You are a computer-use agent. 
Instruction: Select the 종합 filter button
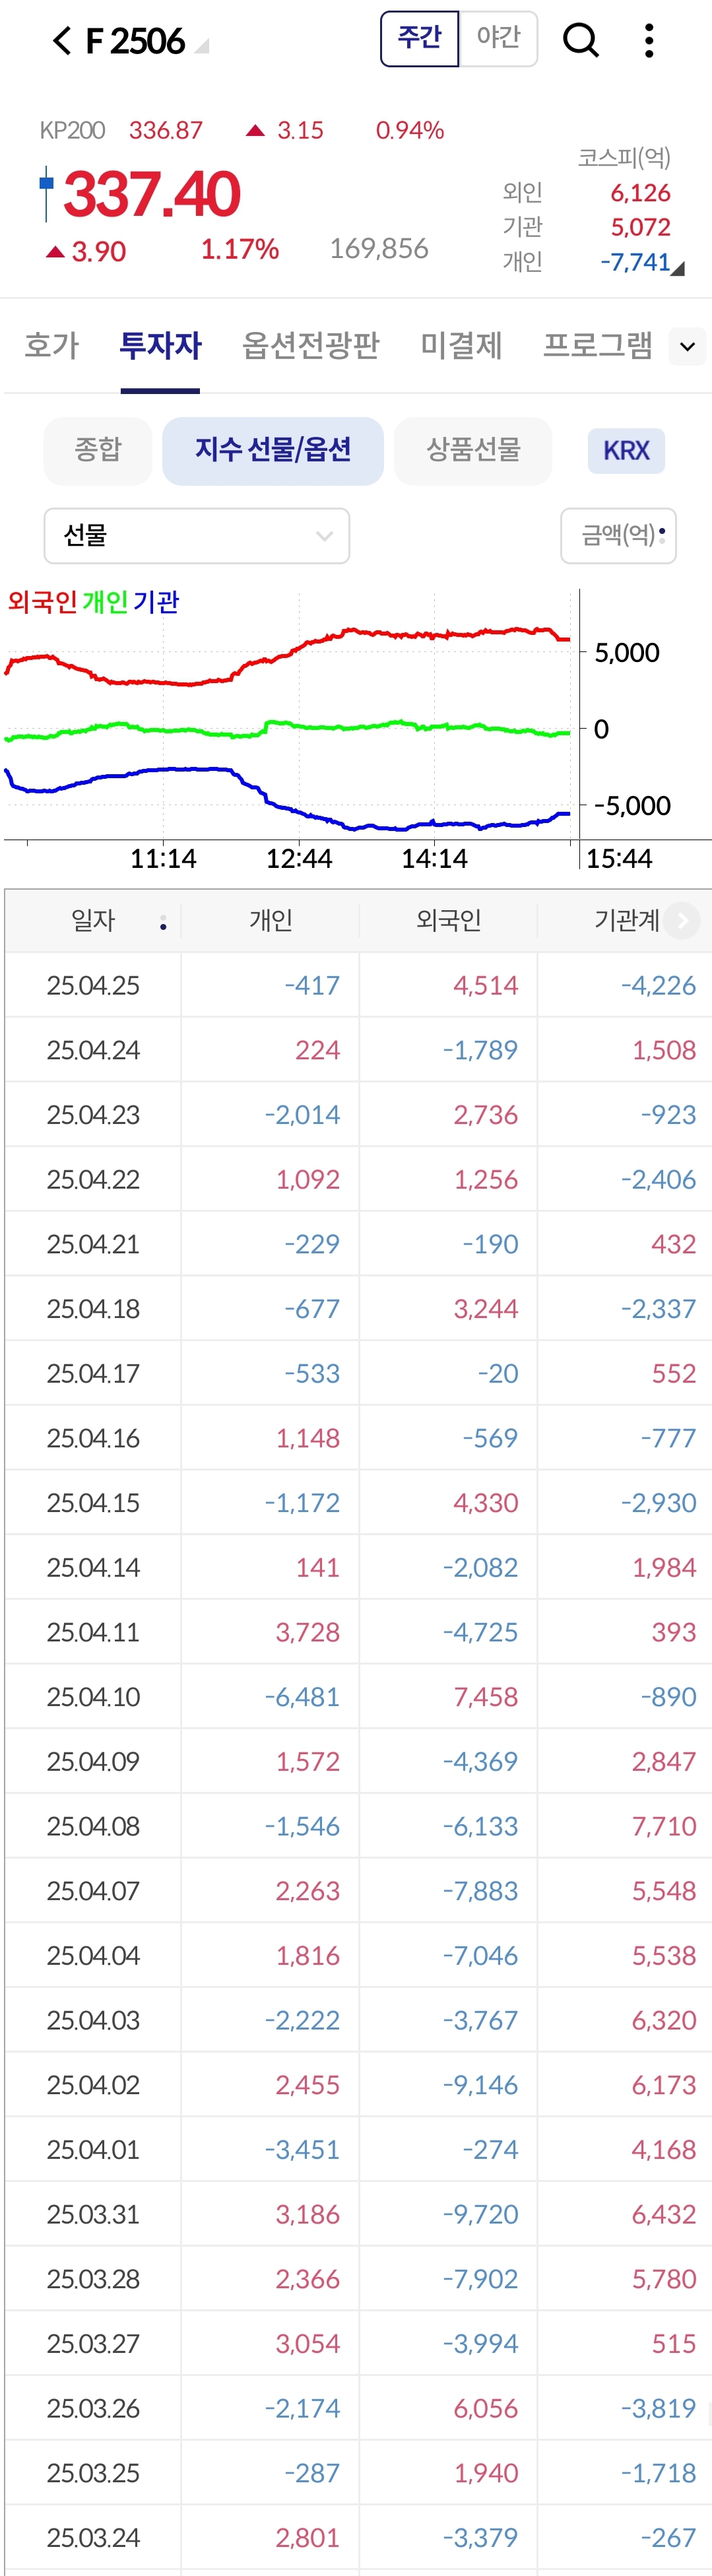tap(98, 450)
